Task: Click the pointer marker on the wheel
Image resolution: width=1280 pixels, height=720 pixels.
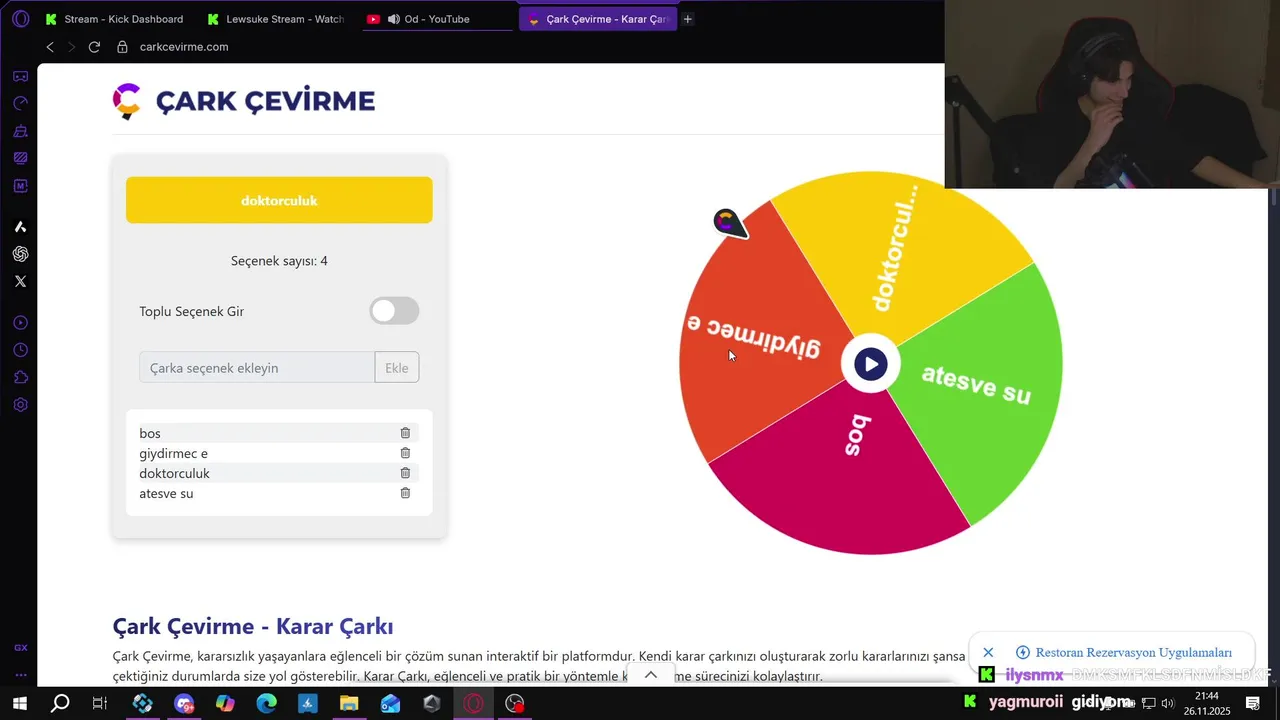Action: pos(729,223)
